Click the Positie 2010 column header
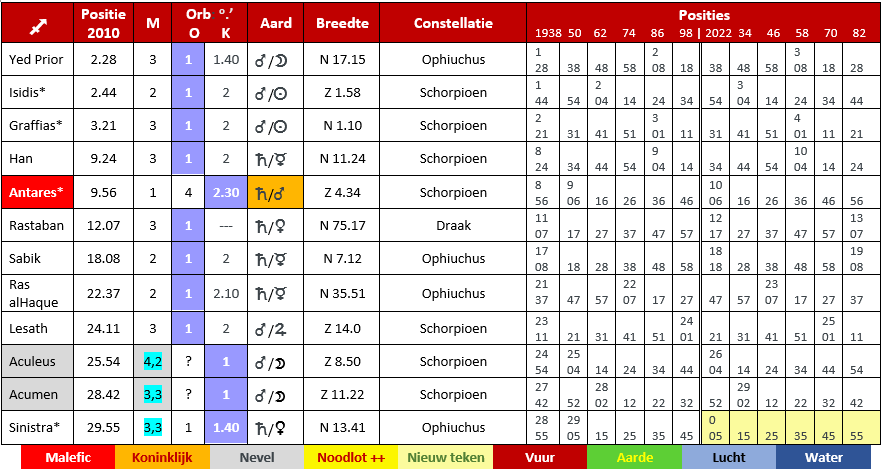 (103, 23)
